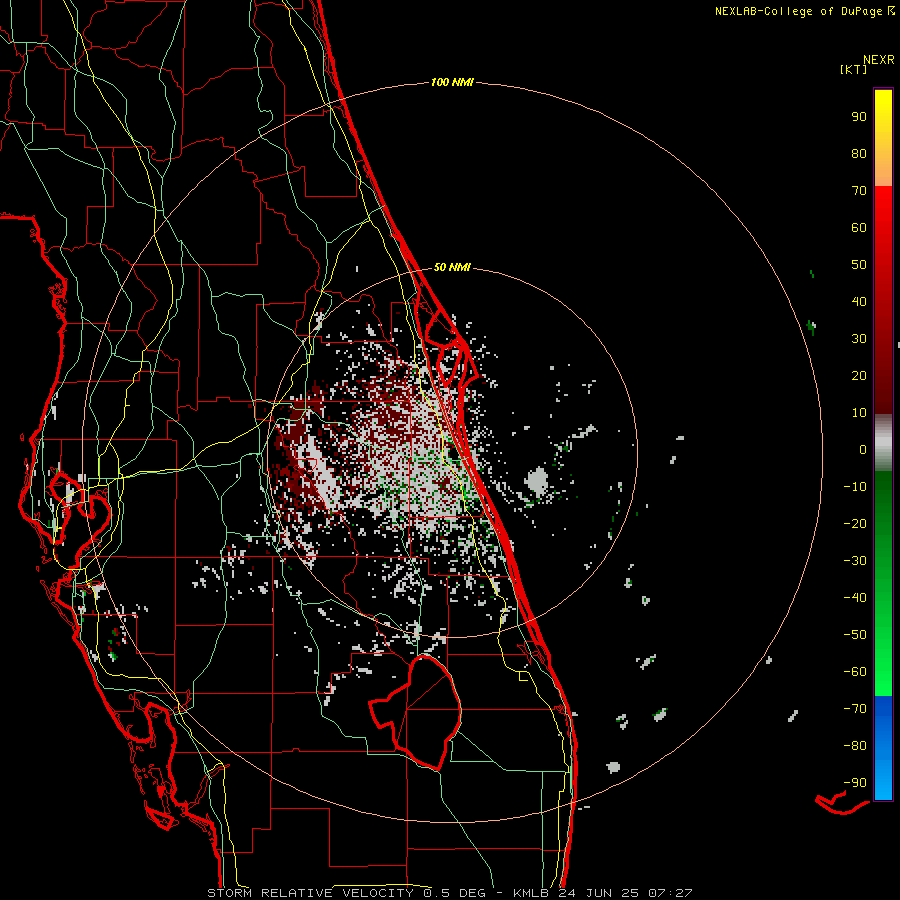Click the -70 value on the velocity scale

click(x=855, y=709)
